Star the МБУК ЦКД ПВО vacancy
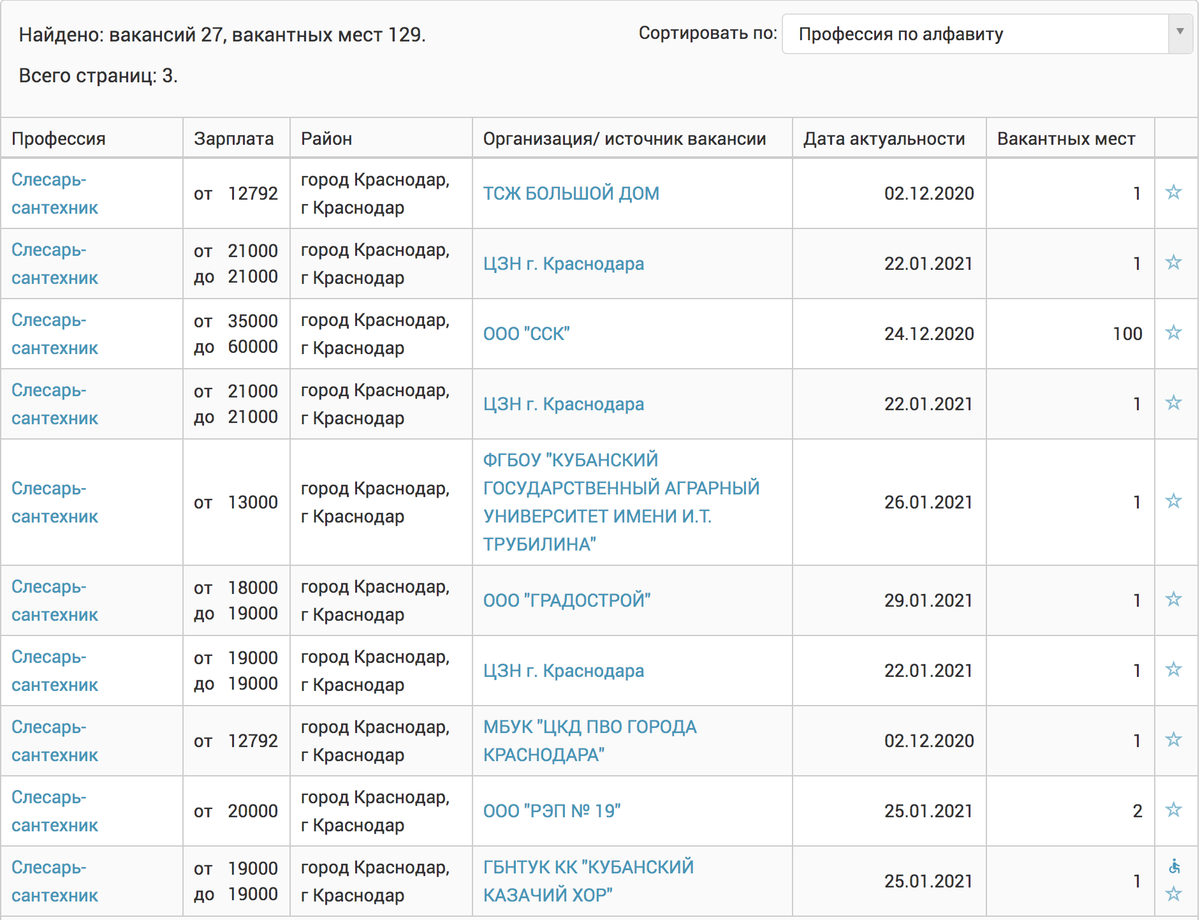This screenshot has width=1200, height=920. coord(1174,739)
